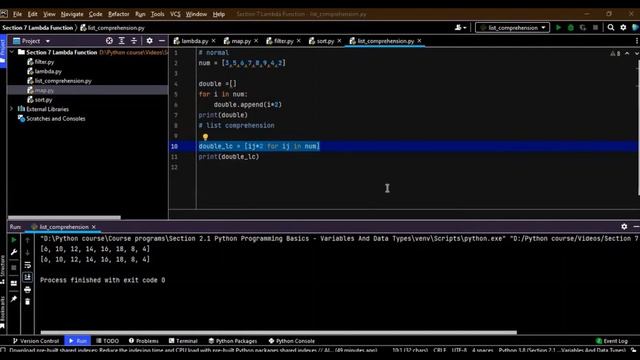
Task: Select sort.py in project tree
Action: 43,100
